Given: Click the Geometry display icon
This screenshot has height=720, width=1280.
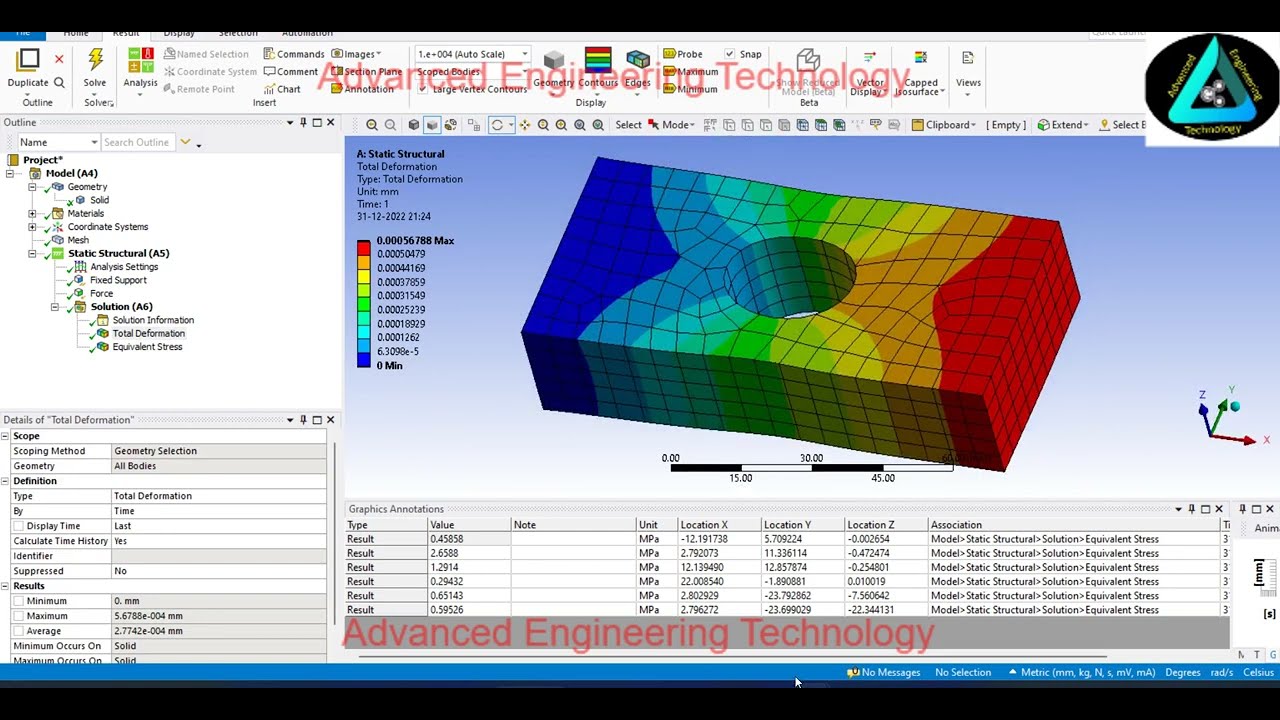Looking at the screenshot, I should [x=553, y=60].
